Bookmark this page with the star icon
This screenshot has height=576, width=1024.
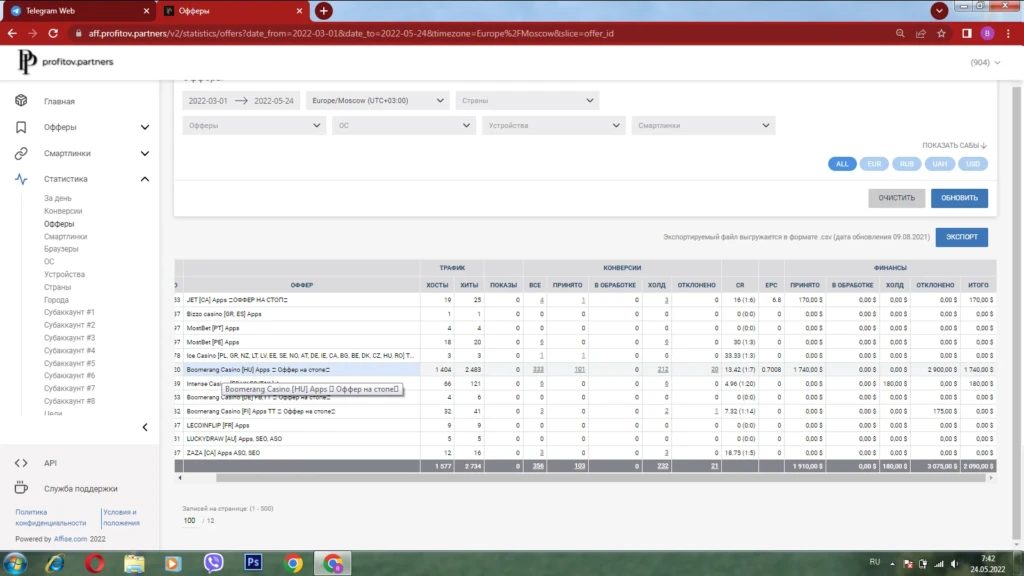(x=941, y=33)
